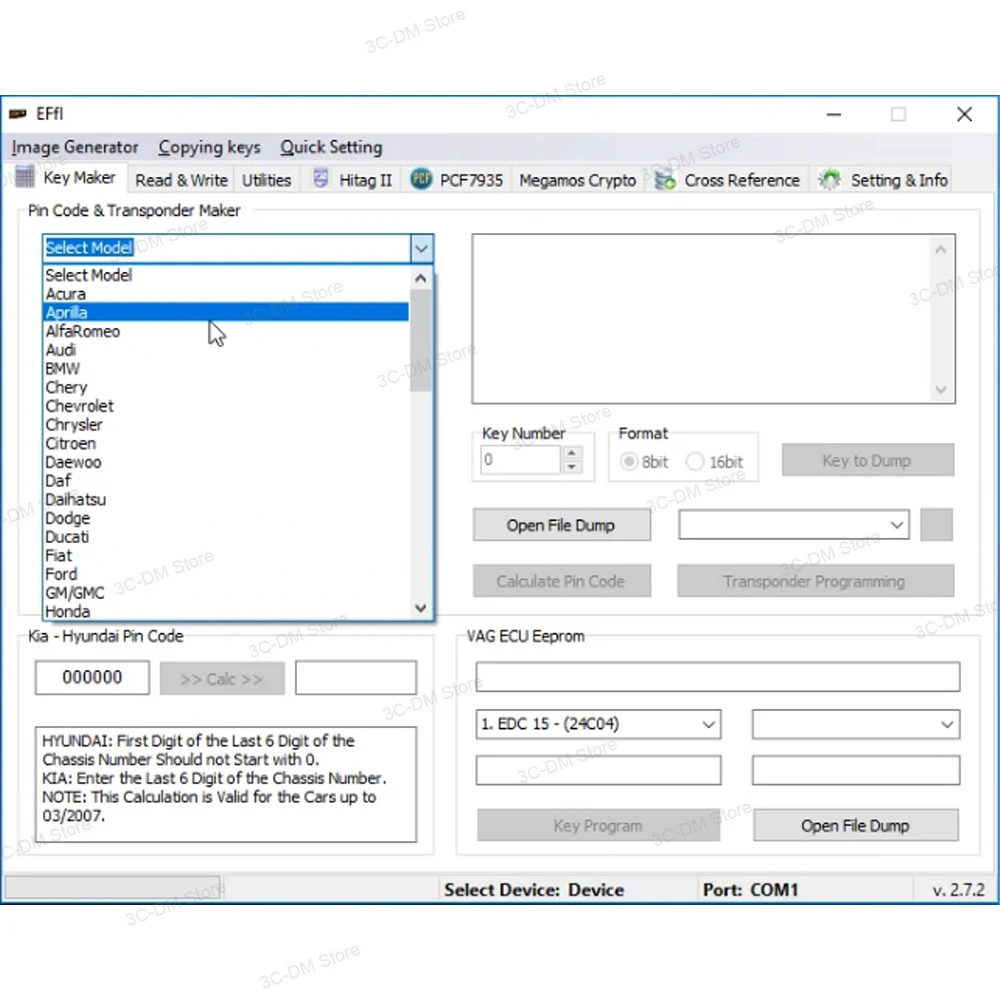Screen dimensions: 1000x1000
Task: Click small gray square button beside dropdown
Action: [936, 525]
